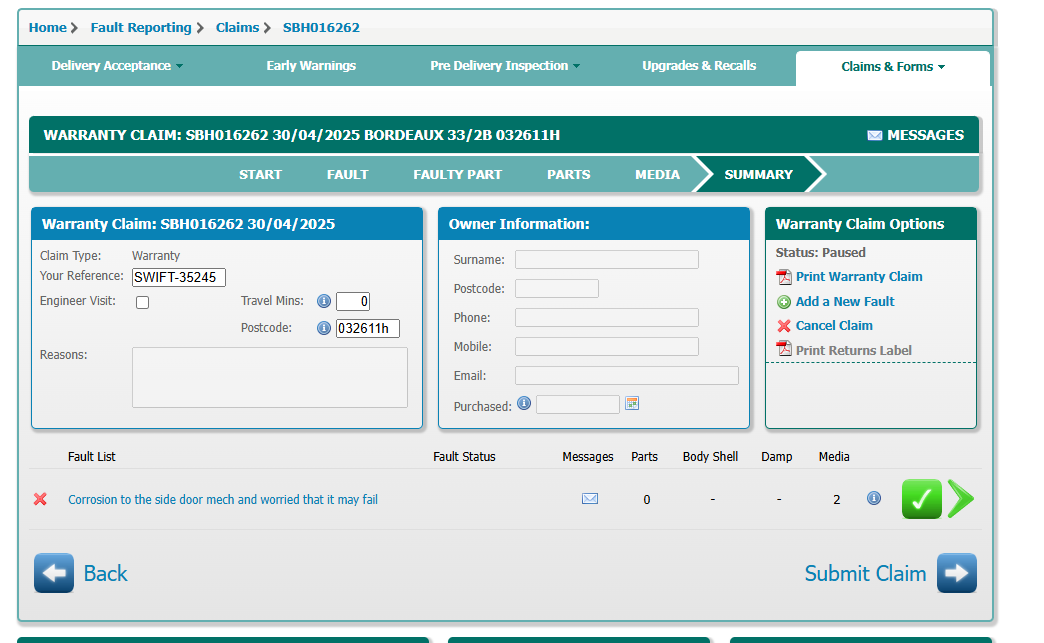
Task: Expand the Pre Delivery Inspection dropdown
Action: (x=505, y=66)
